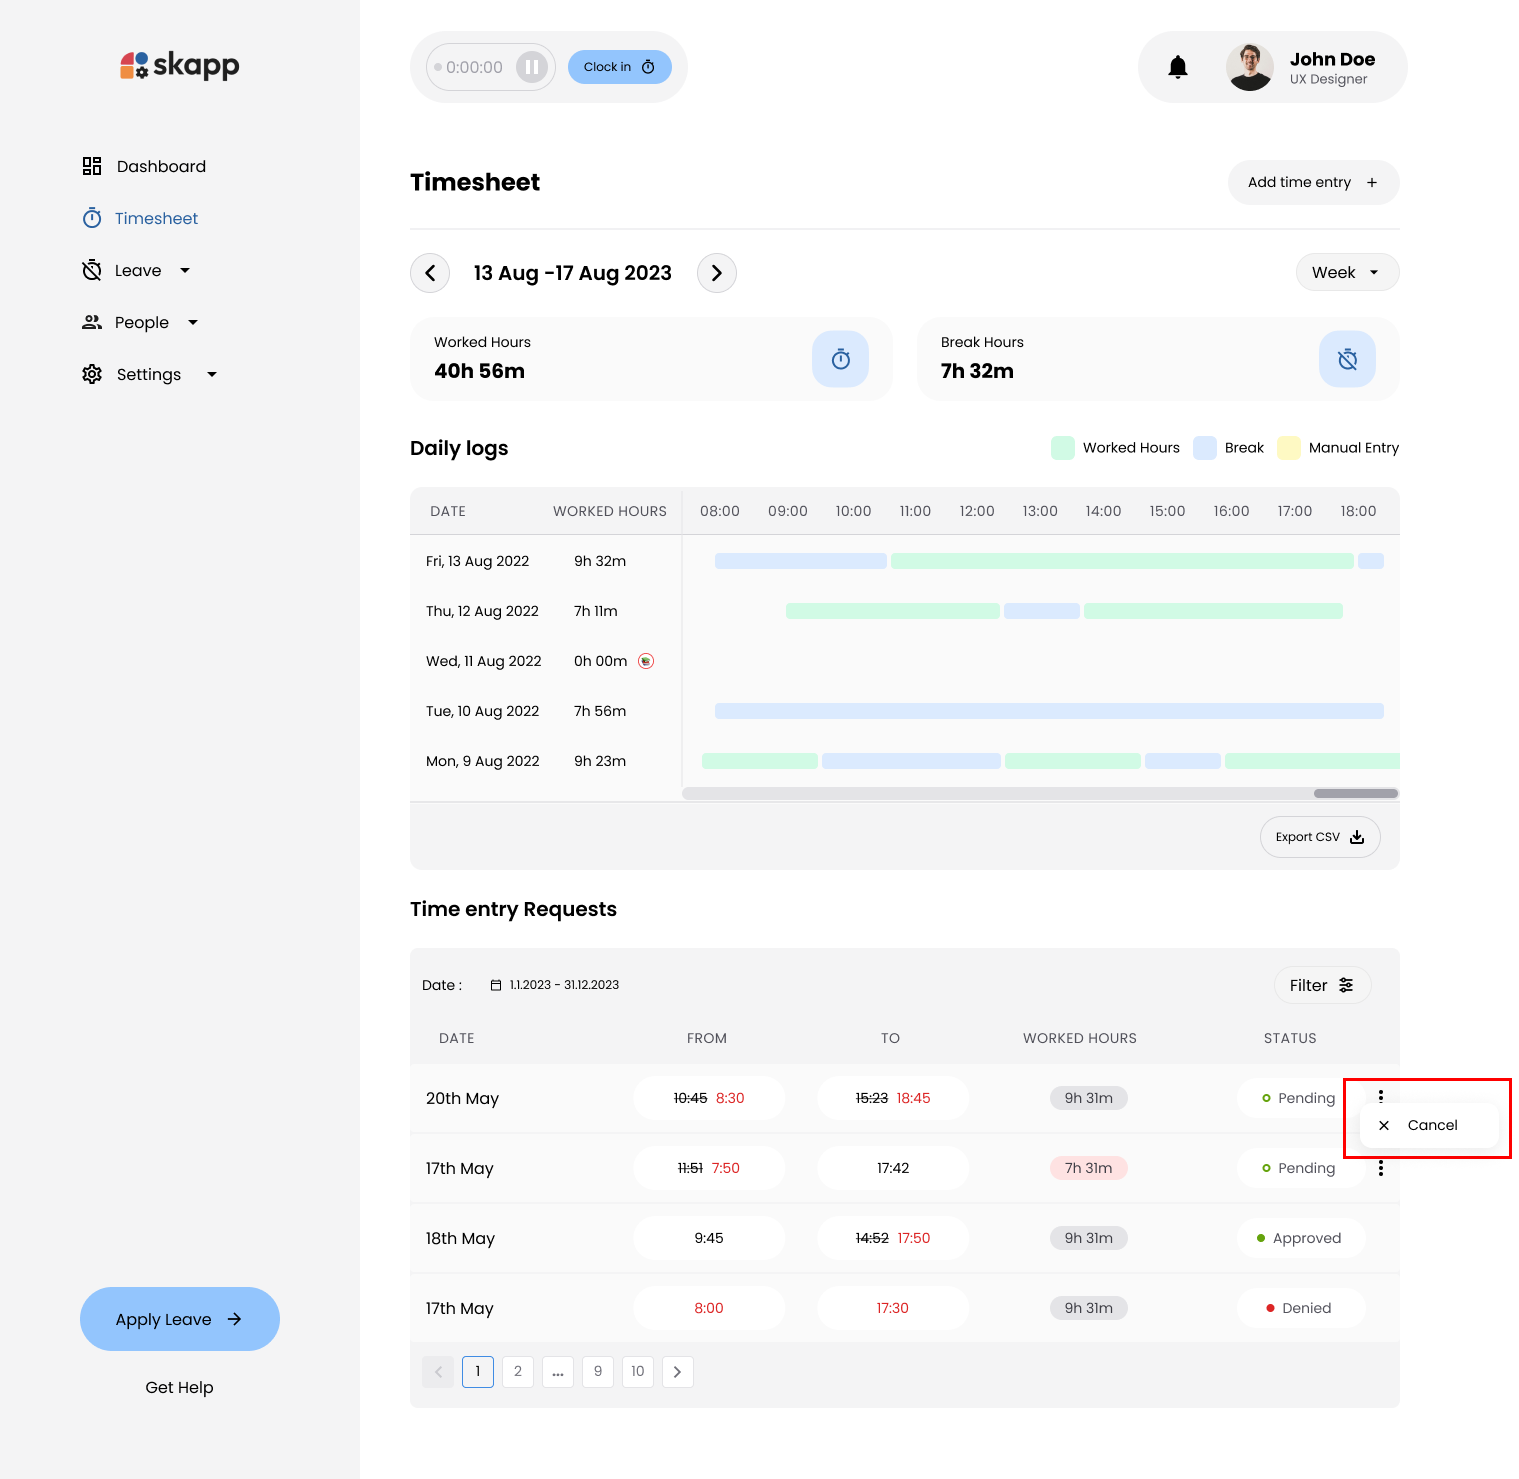The image size is (1519, 1479).
Task: Open the three-dot menu for 17th May pending row
Action: tap(1381, 1168)
